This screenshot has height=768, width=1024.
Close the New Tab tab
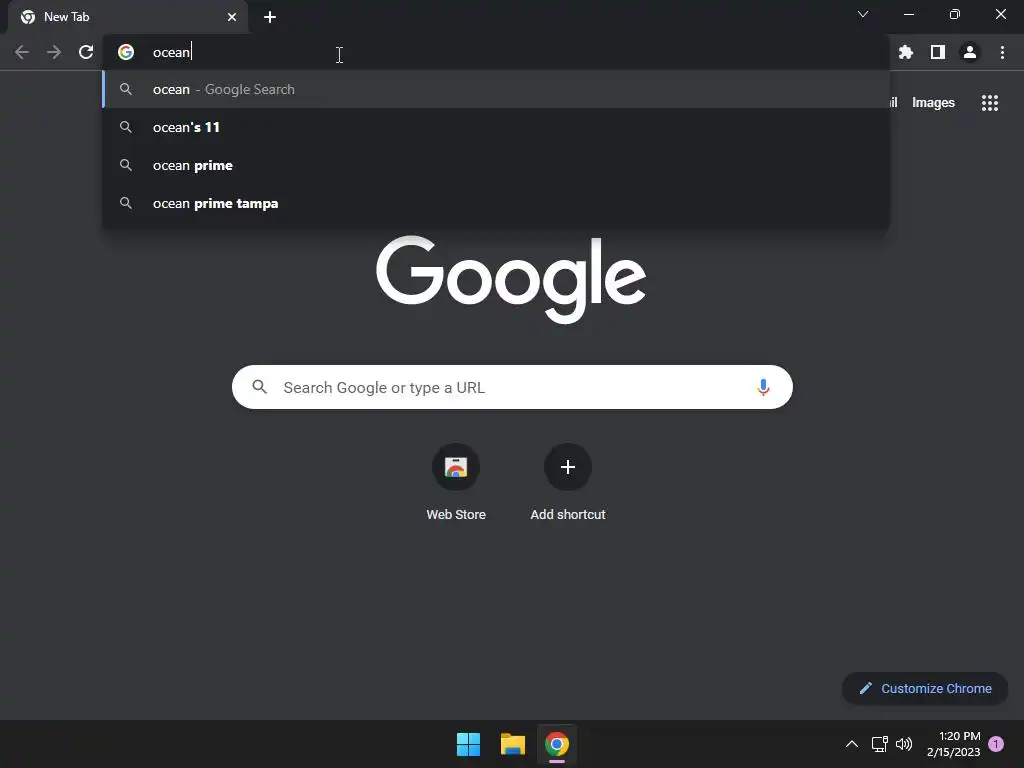[232, 17]
